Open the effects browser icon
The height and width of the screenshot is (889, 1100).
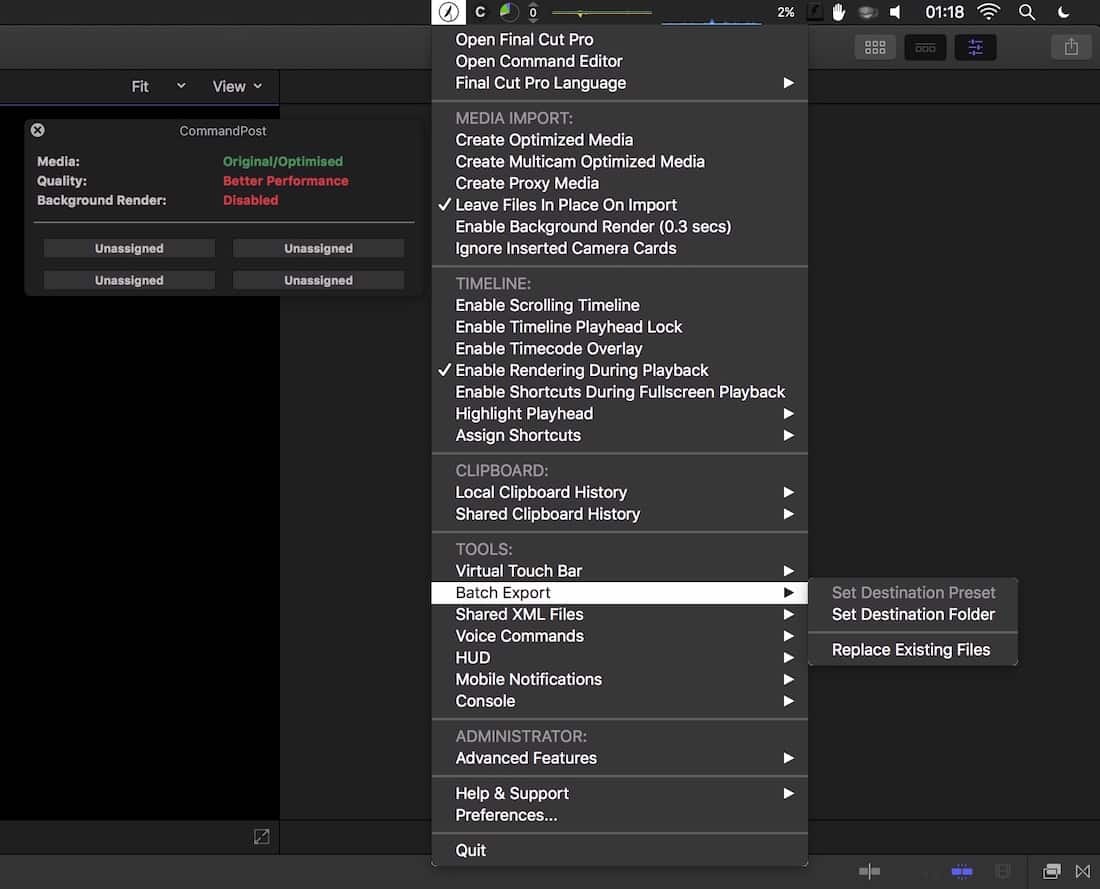pyautogui.click(x=1052, y=871)
